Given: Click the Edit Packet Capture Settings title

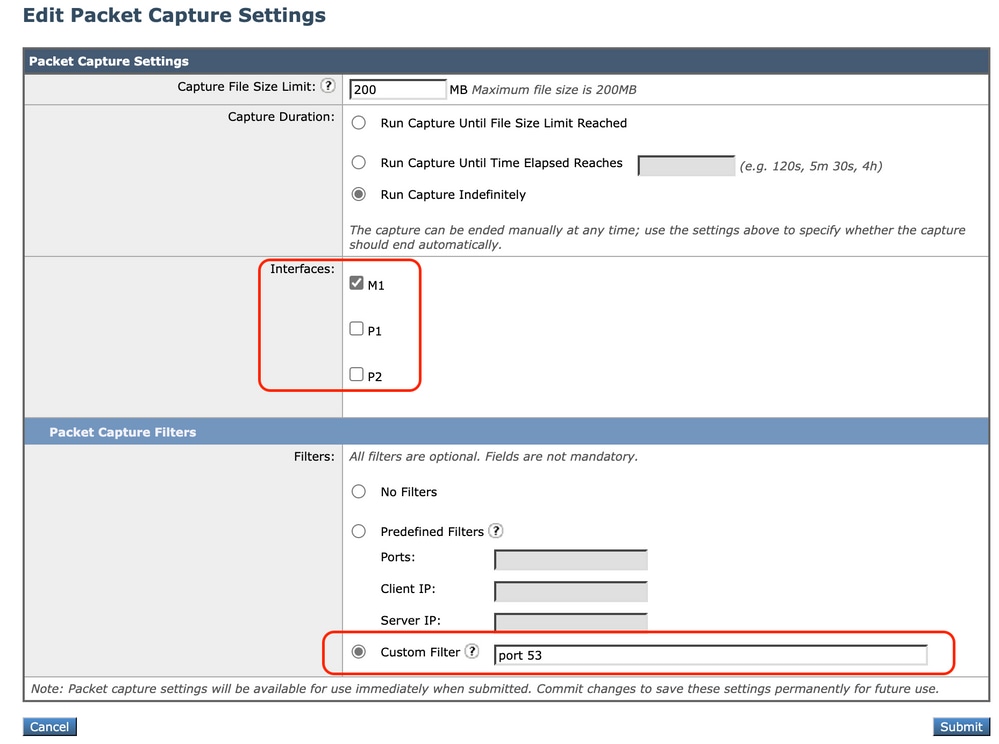Looking at the screenshot, I should [x=175, y=15].
